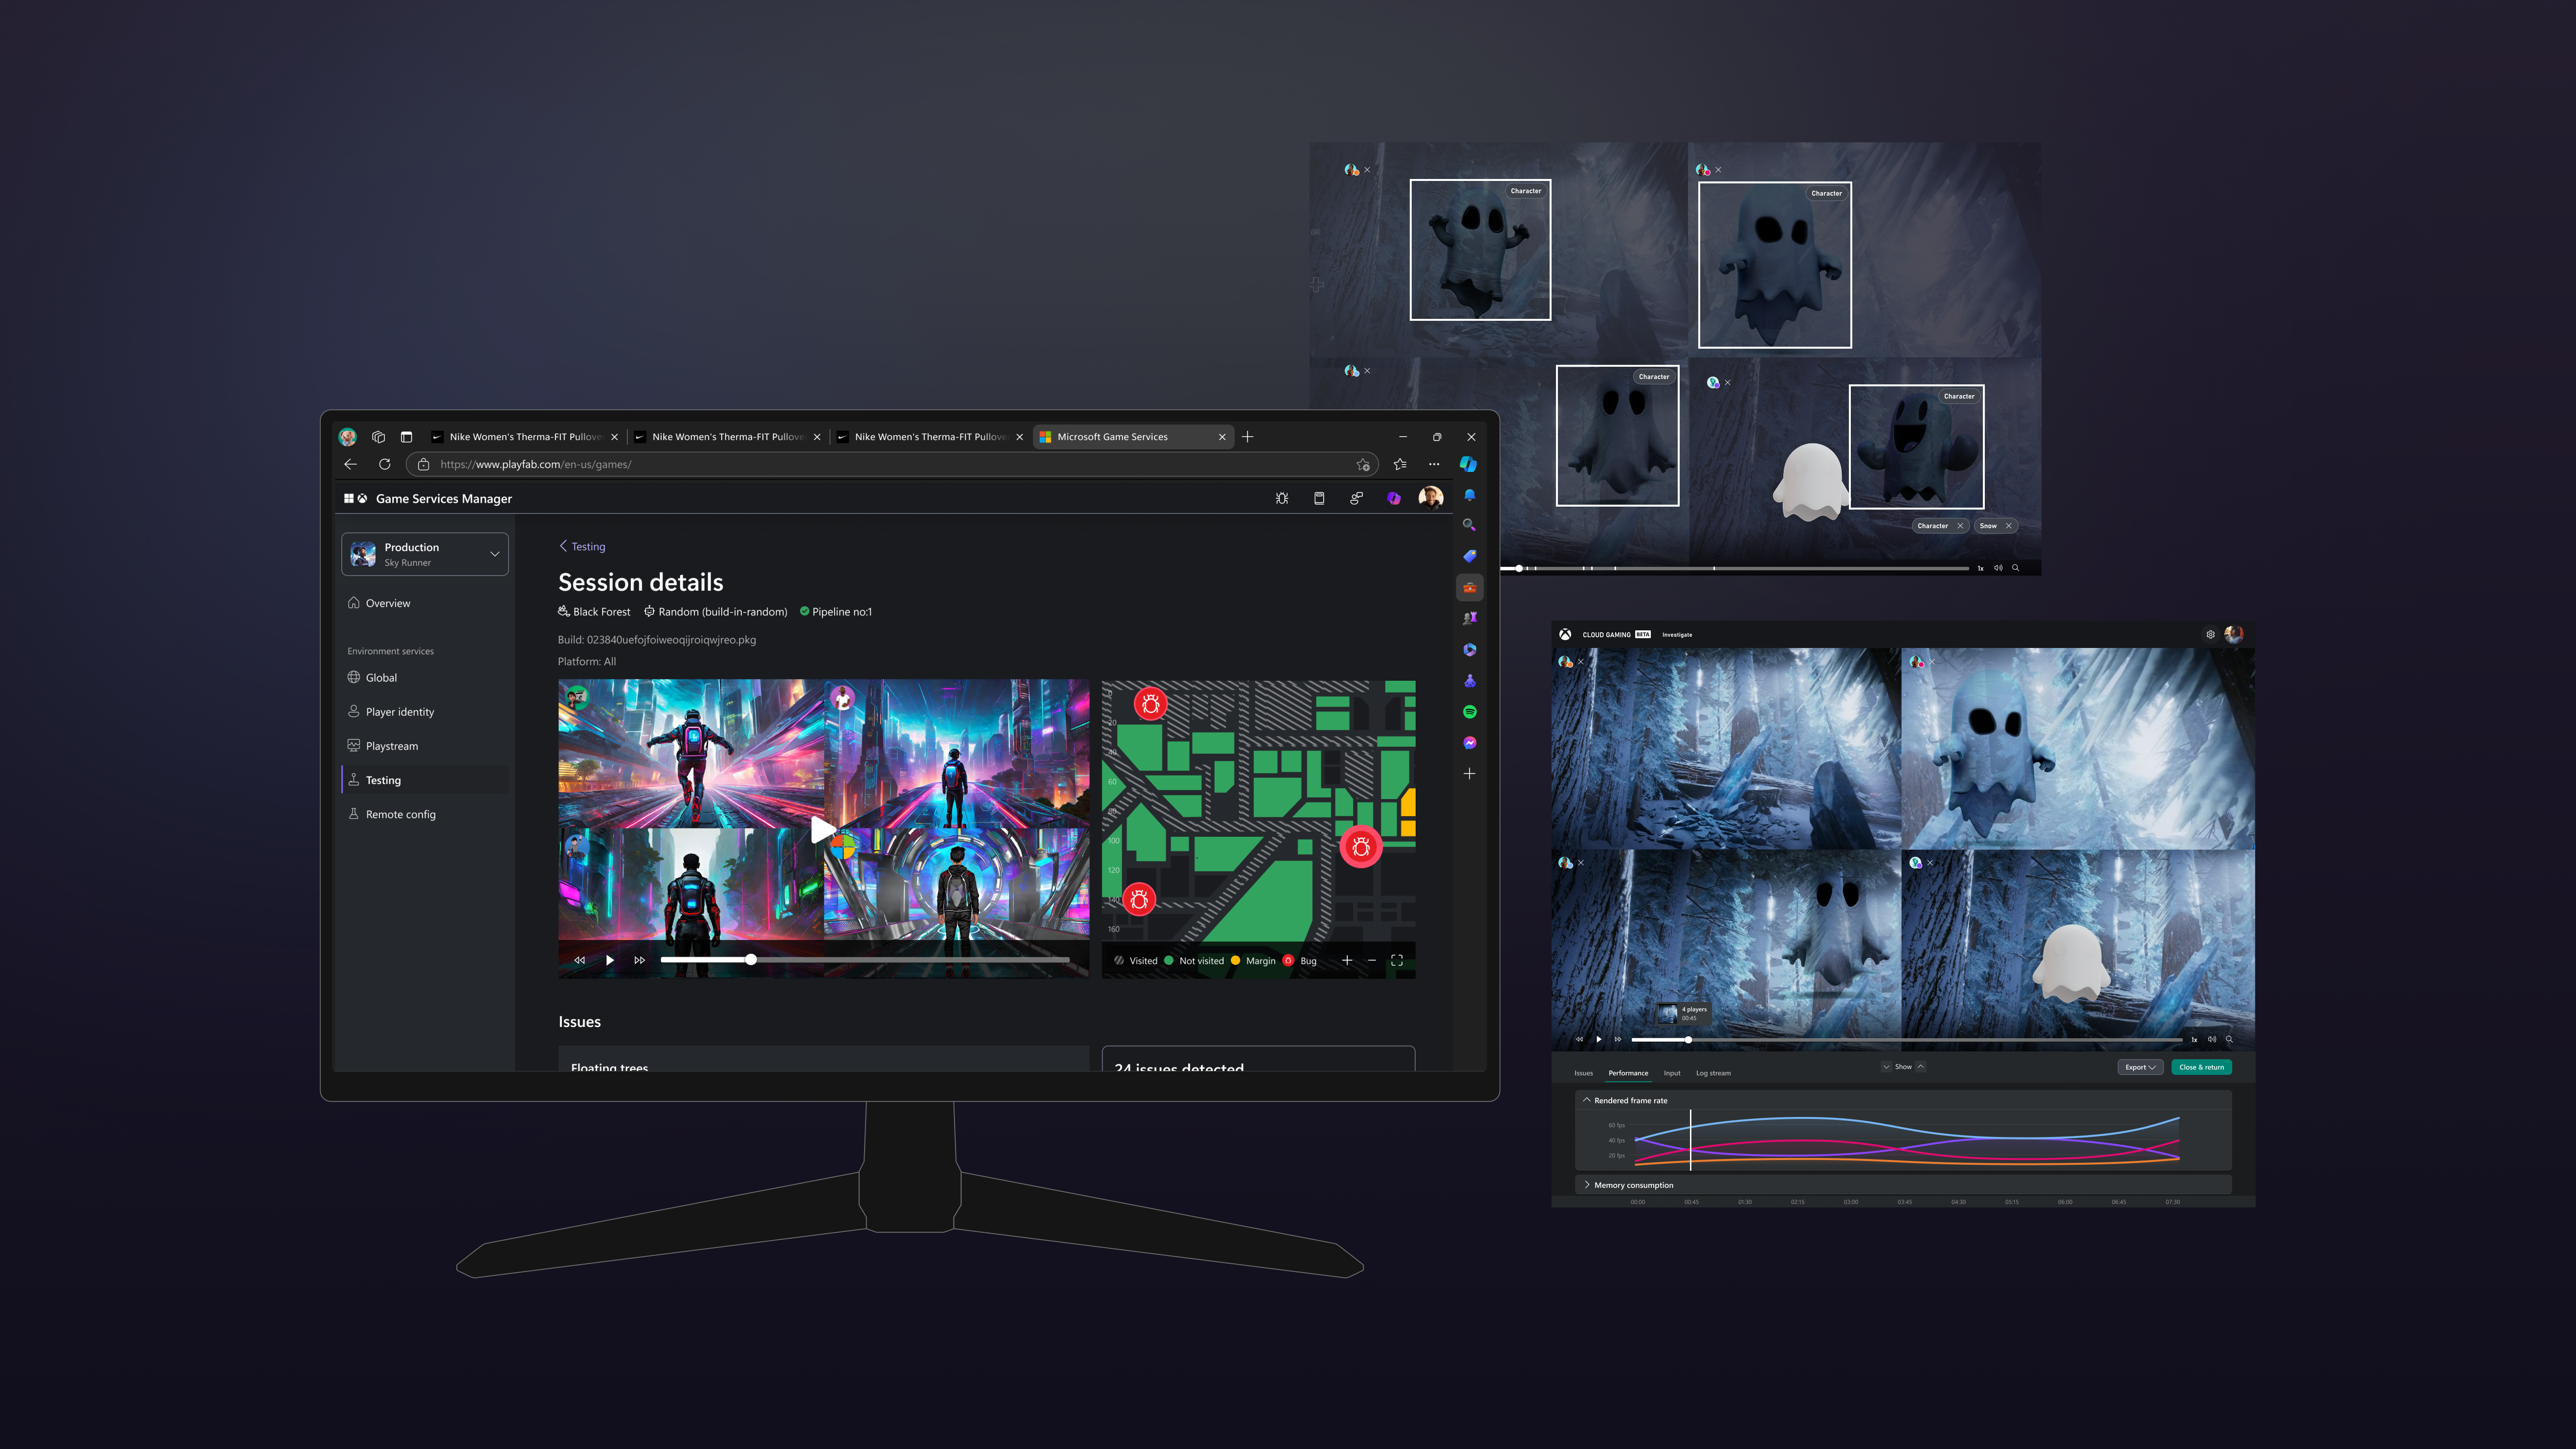
Task: Collapse the Rendered frame rate section
Action: pyautogui.click(x=1587, y=1100)
